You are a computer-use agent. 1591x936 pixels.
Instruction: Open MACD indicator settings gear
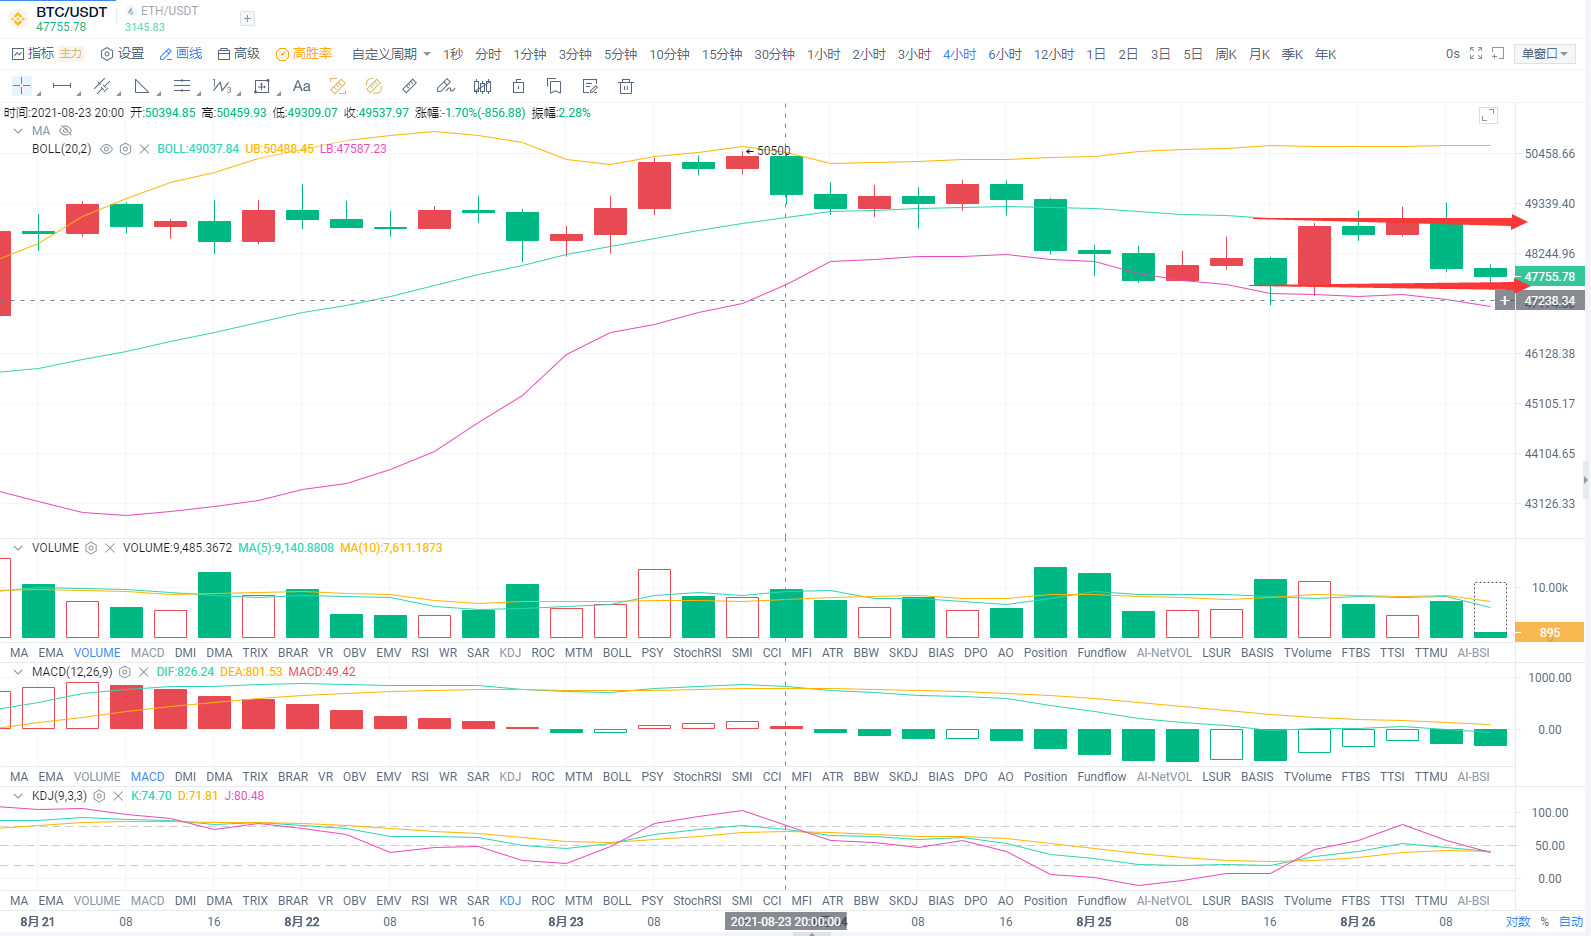click(x=125, y=672)
